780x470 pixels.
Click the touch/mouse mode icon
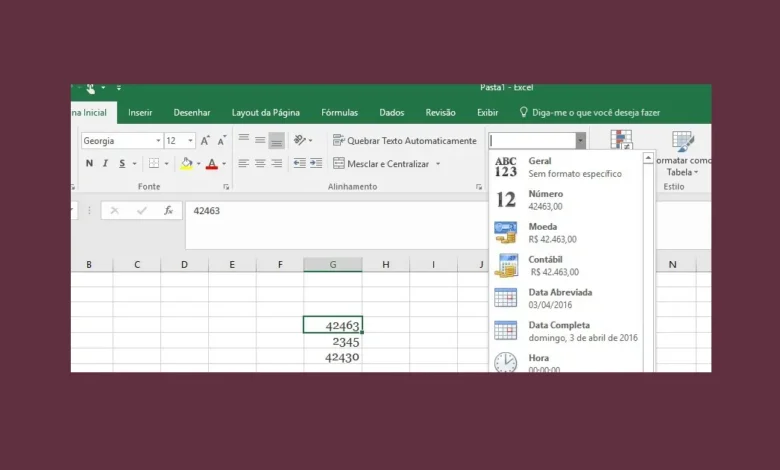[91, 89]
